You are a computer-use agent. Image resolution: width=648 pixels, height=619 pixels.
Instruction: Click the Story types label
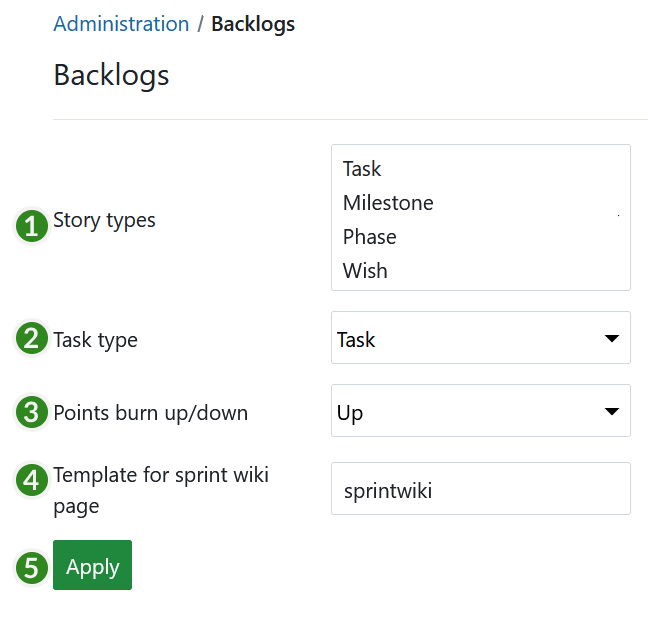click(104, 220)
